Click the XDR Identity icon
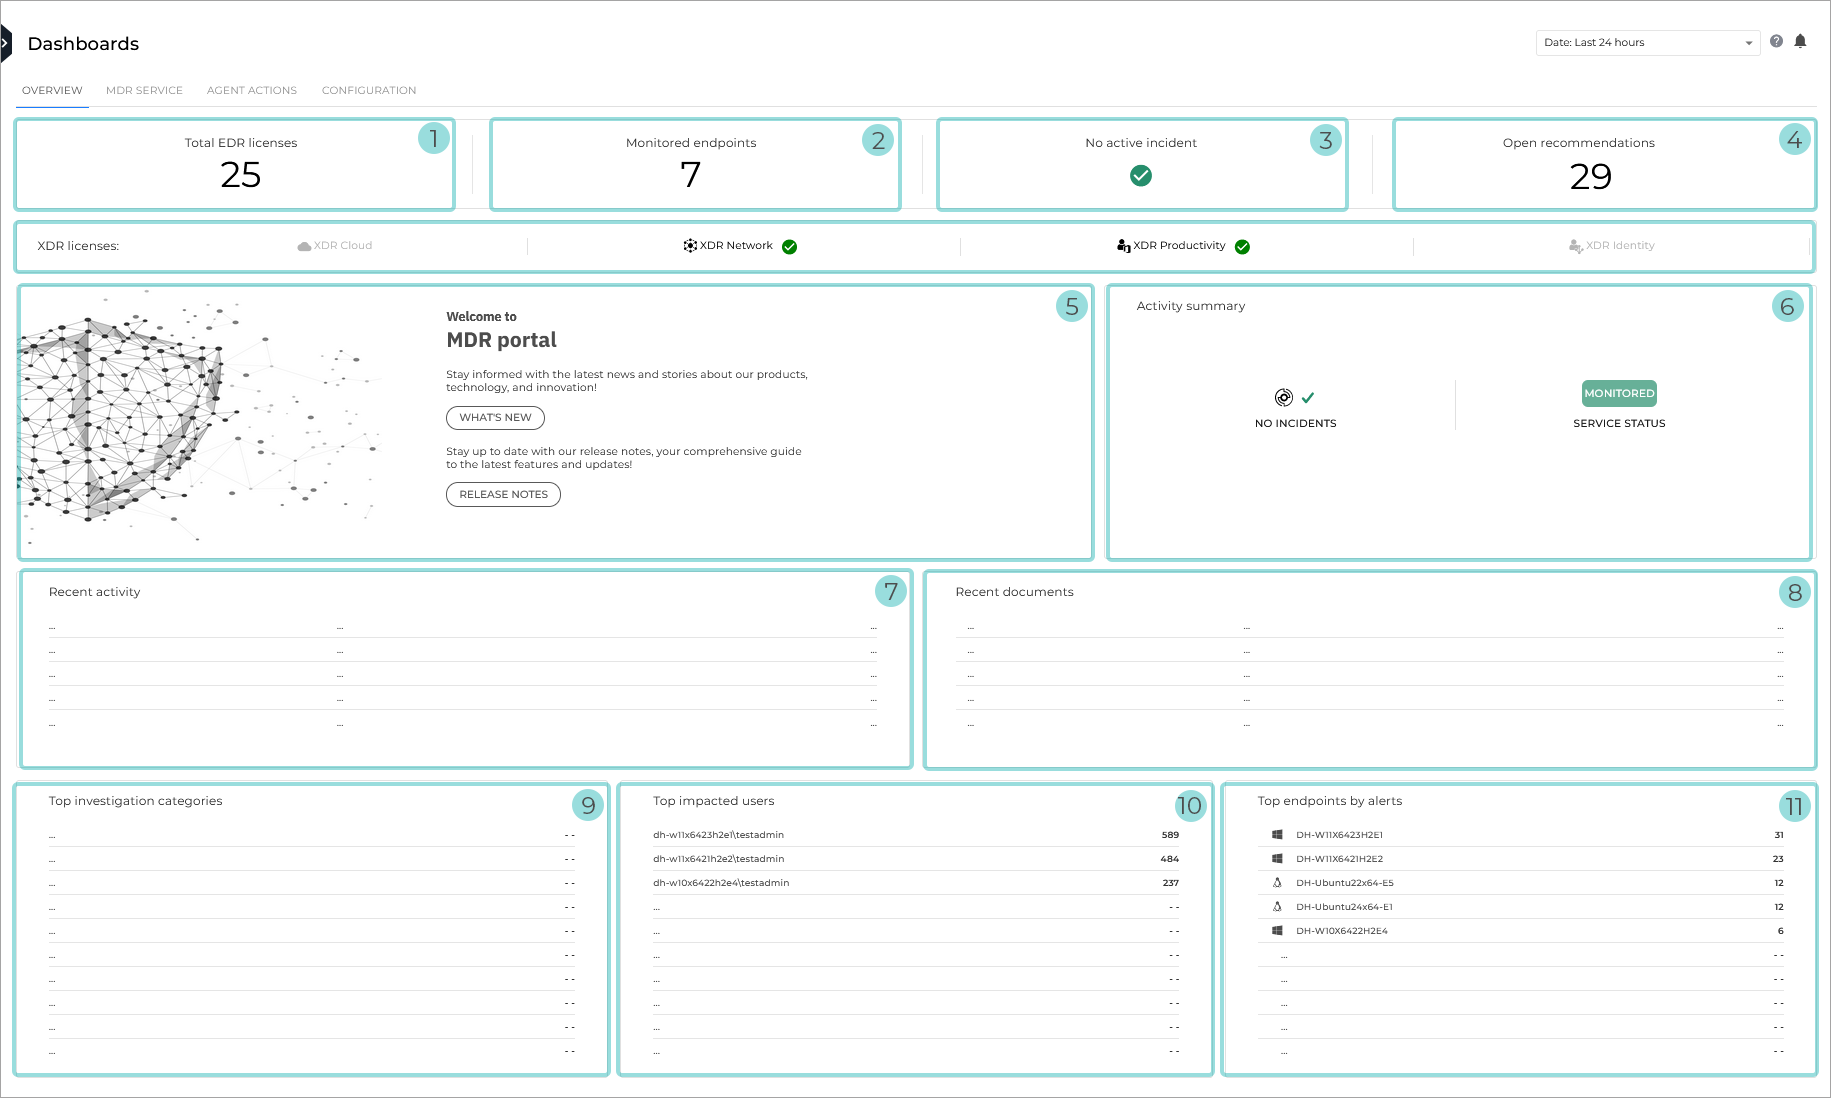 [x=1576, y=245]
